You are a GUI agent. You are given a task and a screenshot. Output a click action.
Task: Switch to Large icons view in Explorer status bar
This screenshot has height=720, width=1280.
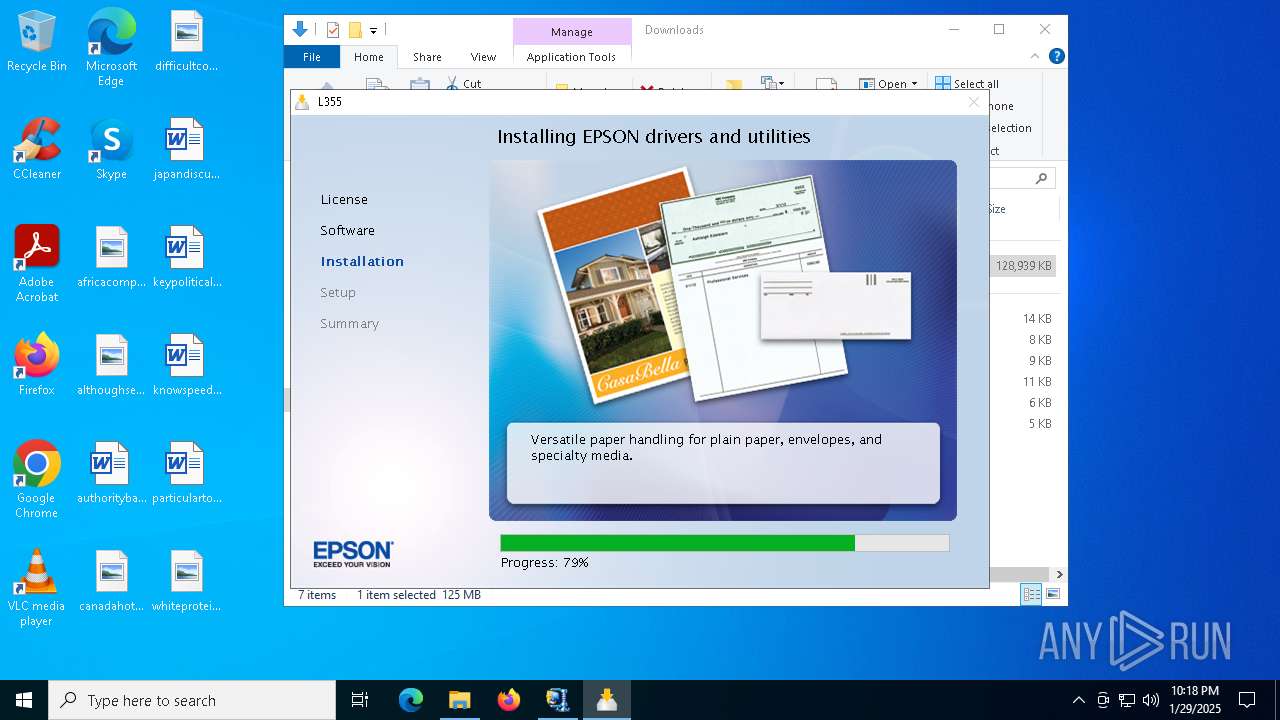[1052, 595]
